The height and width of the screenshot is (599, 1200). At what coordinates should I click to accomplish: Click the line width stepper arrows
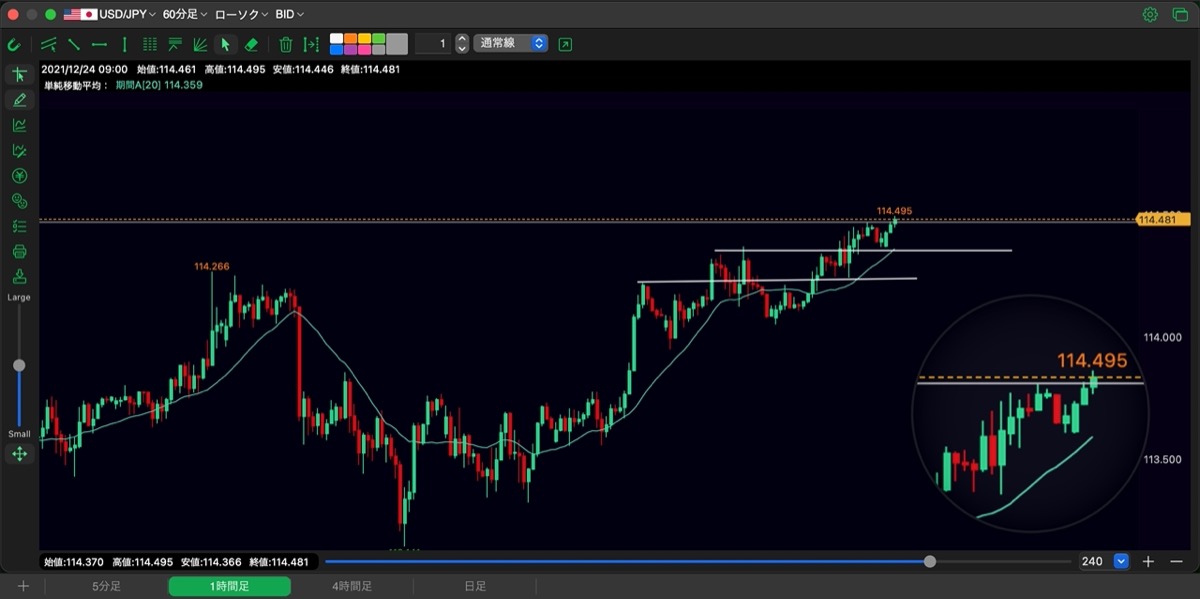[461, 44]
